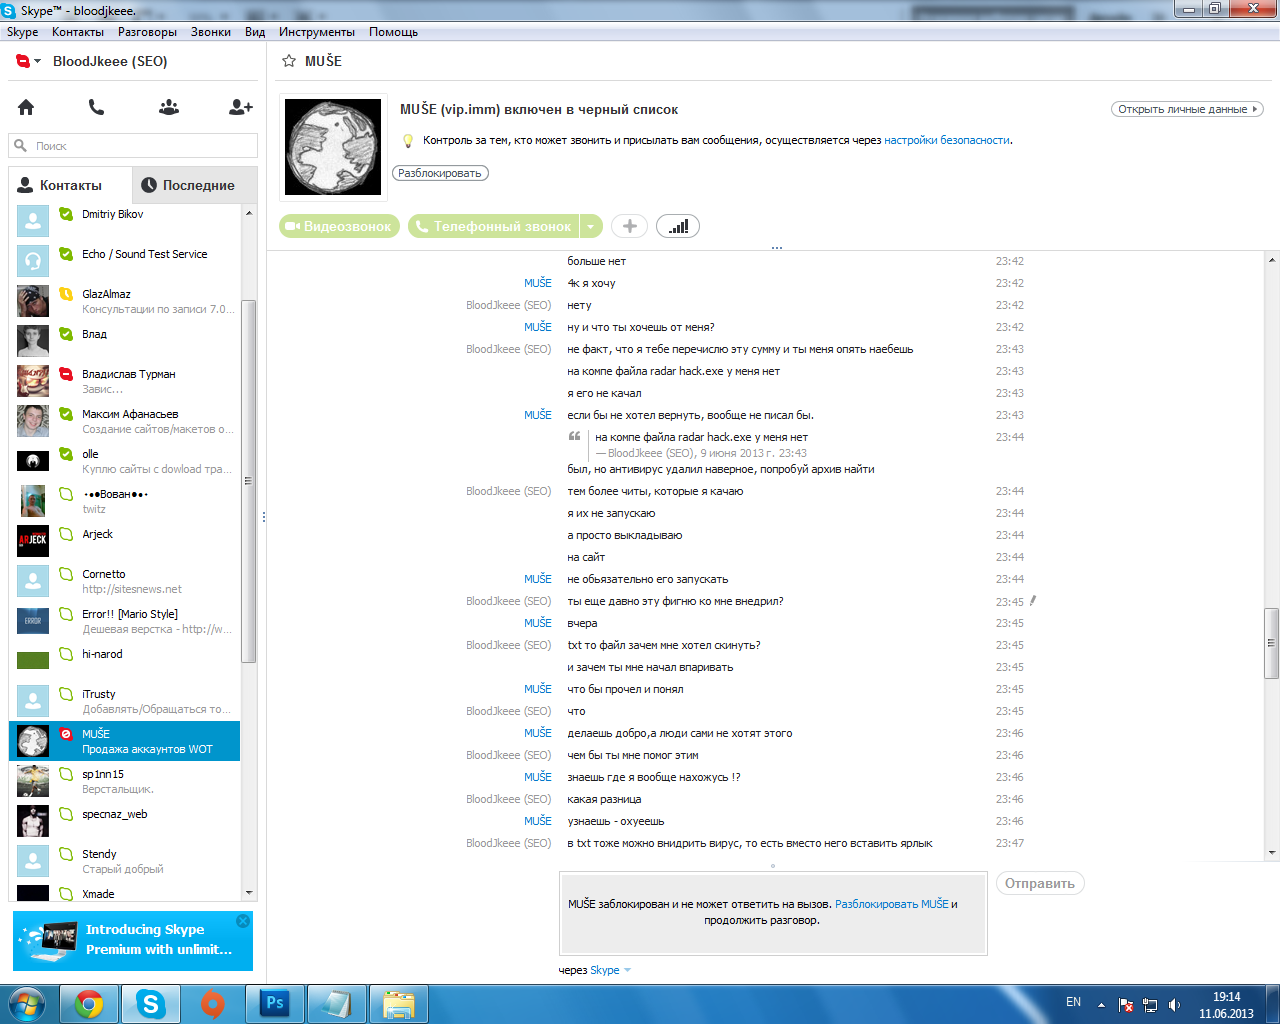Select contact GlazAlmaz

tap(125, 301)
